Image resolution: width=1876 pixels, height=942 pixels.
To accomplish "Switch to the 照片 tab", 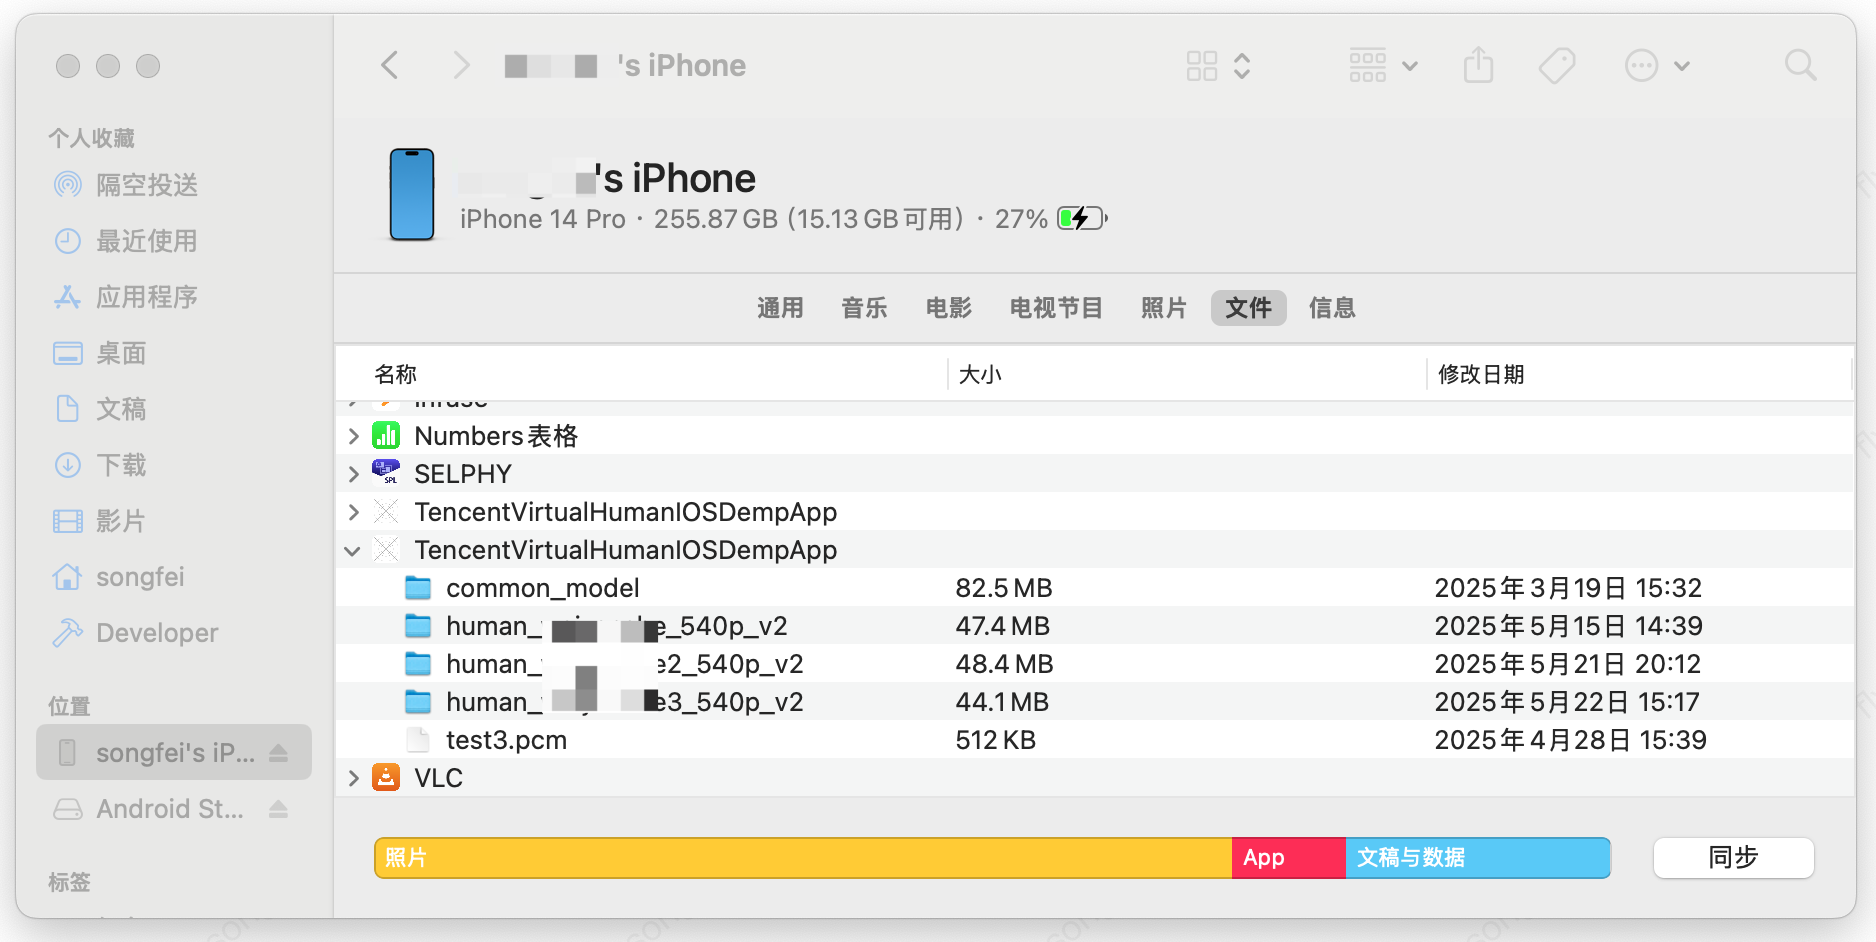I will pos(1164,308).
